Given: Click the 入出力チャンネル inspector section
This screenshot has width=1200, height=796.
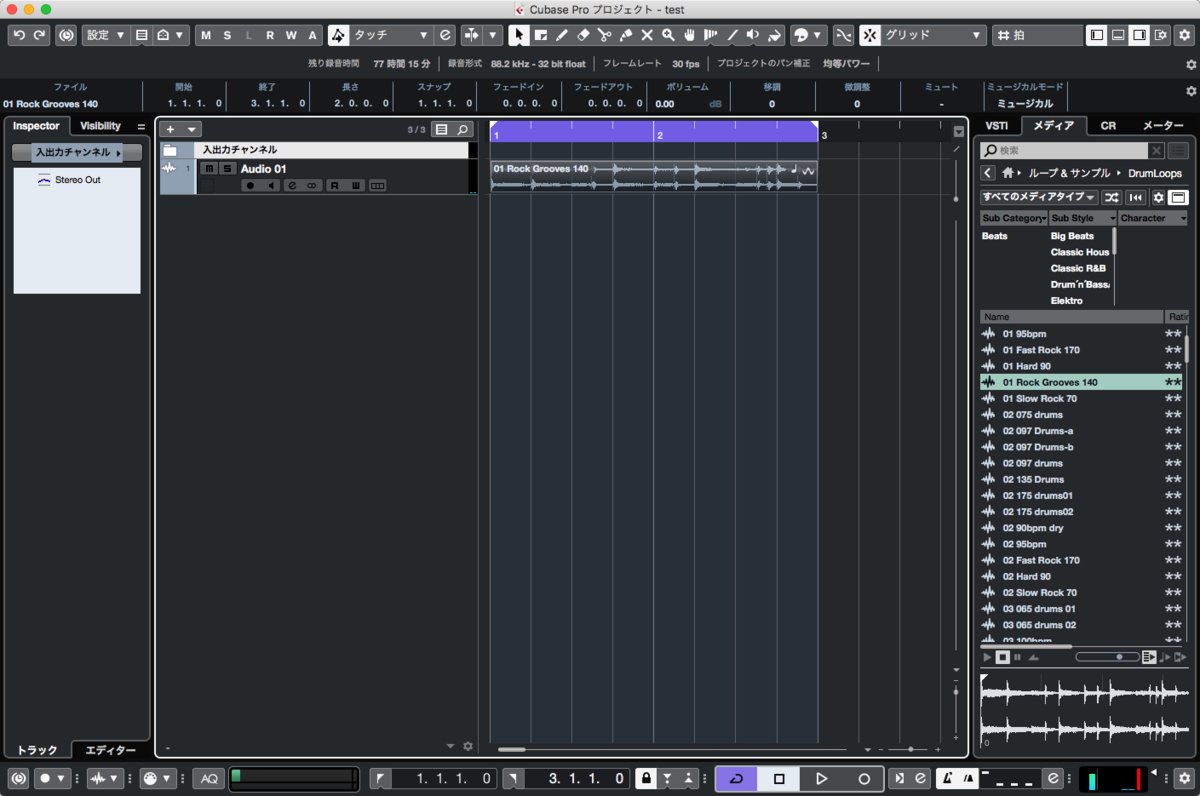Looking at the screenshot, I should click(x=77, y=153).
